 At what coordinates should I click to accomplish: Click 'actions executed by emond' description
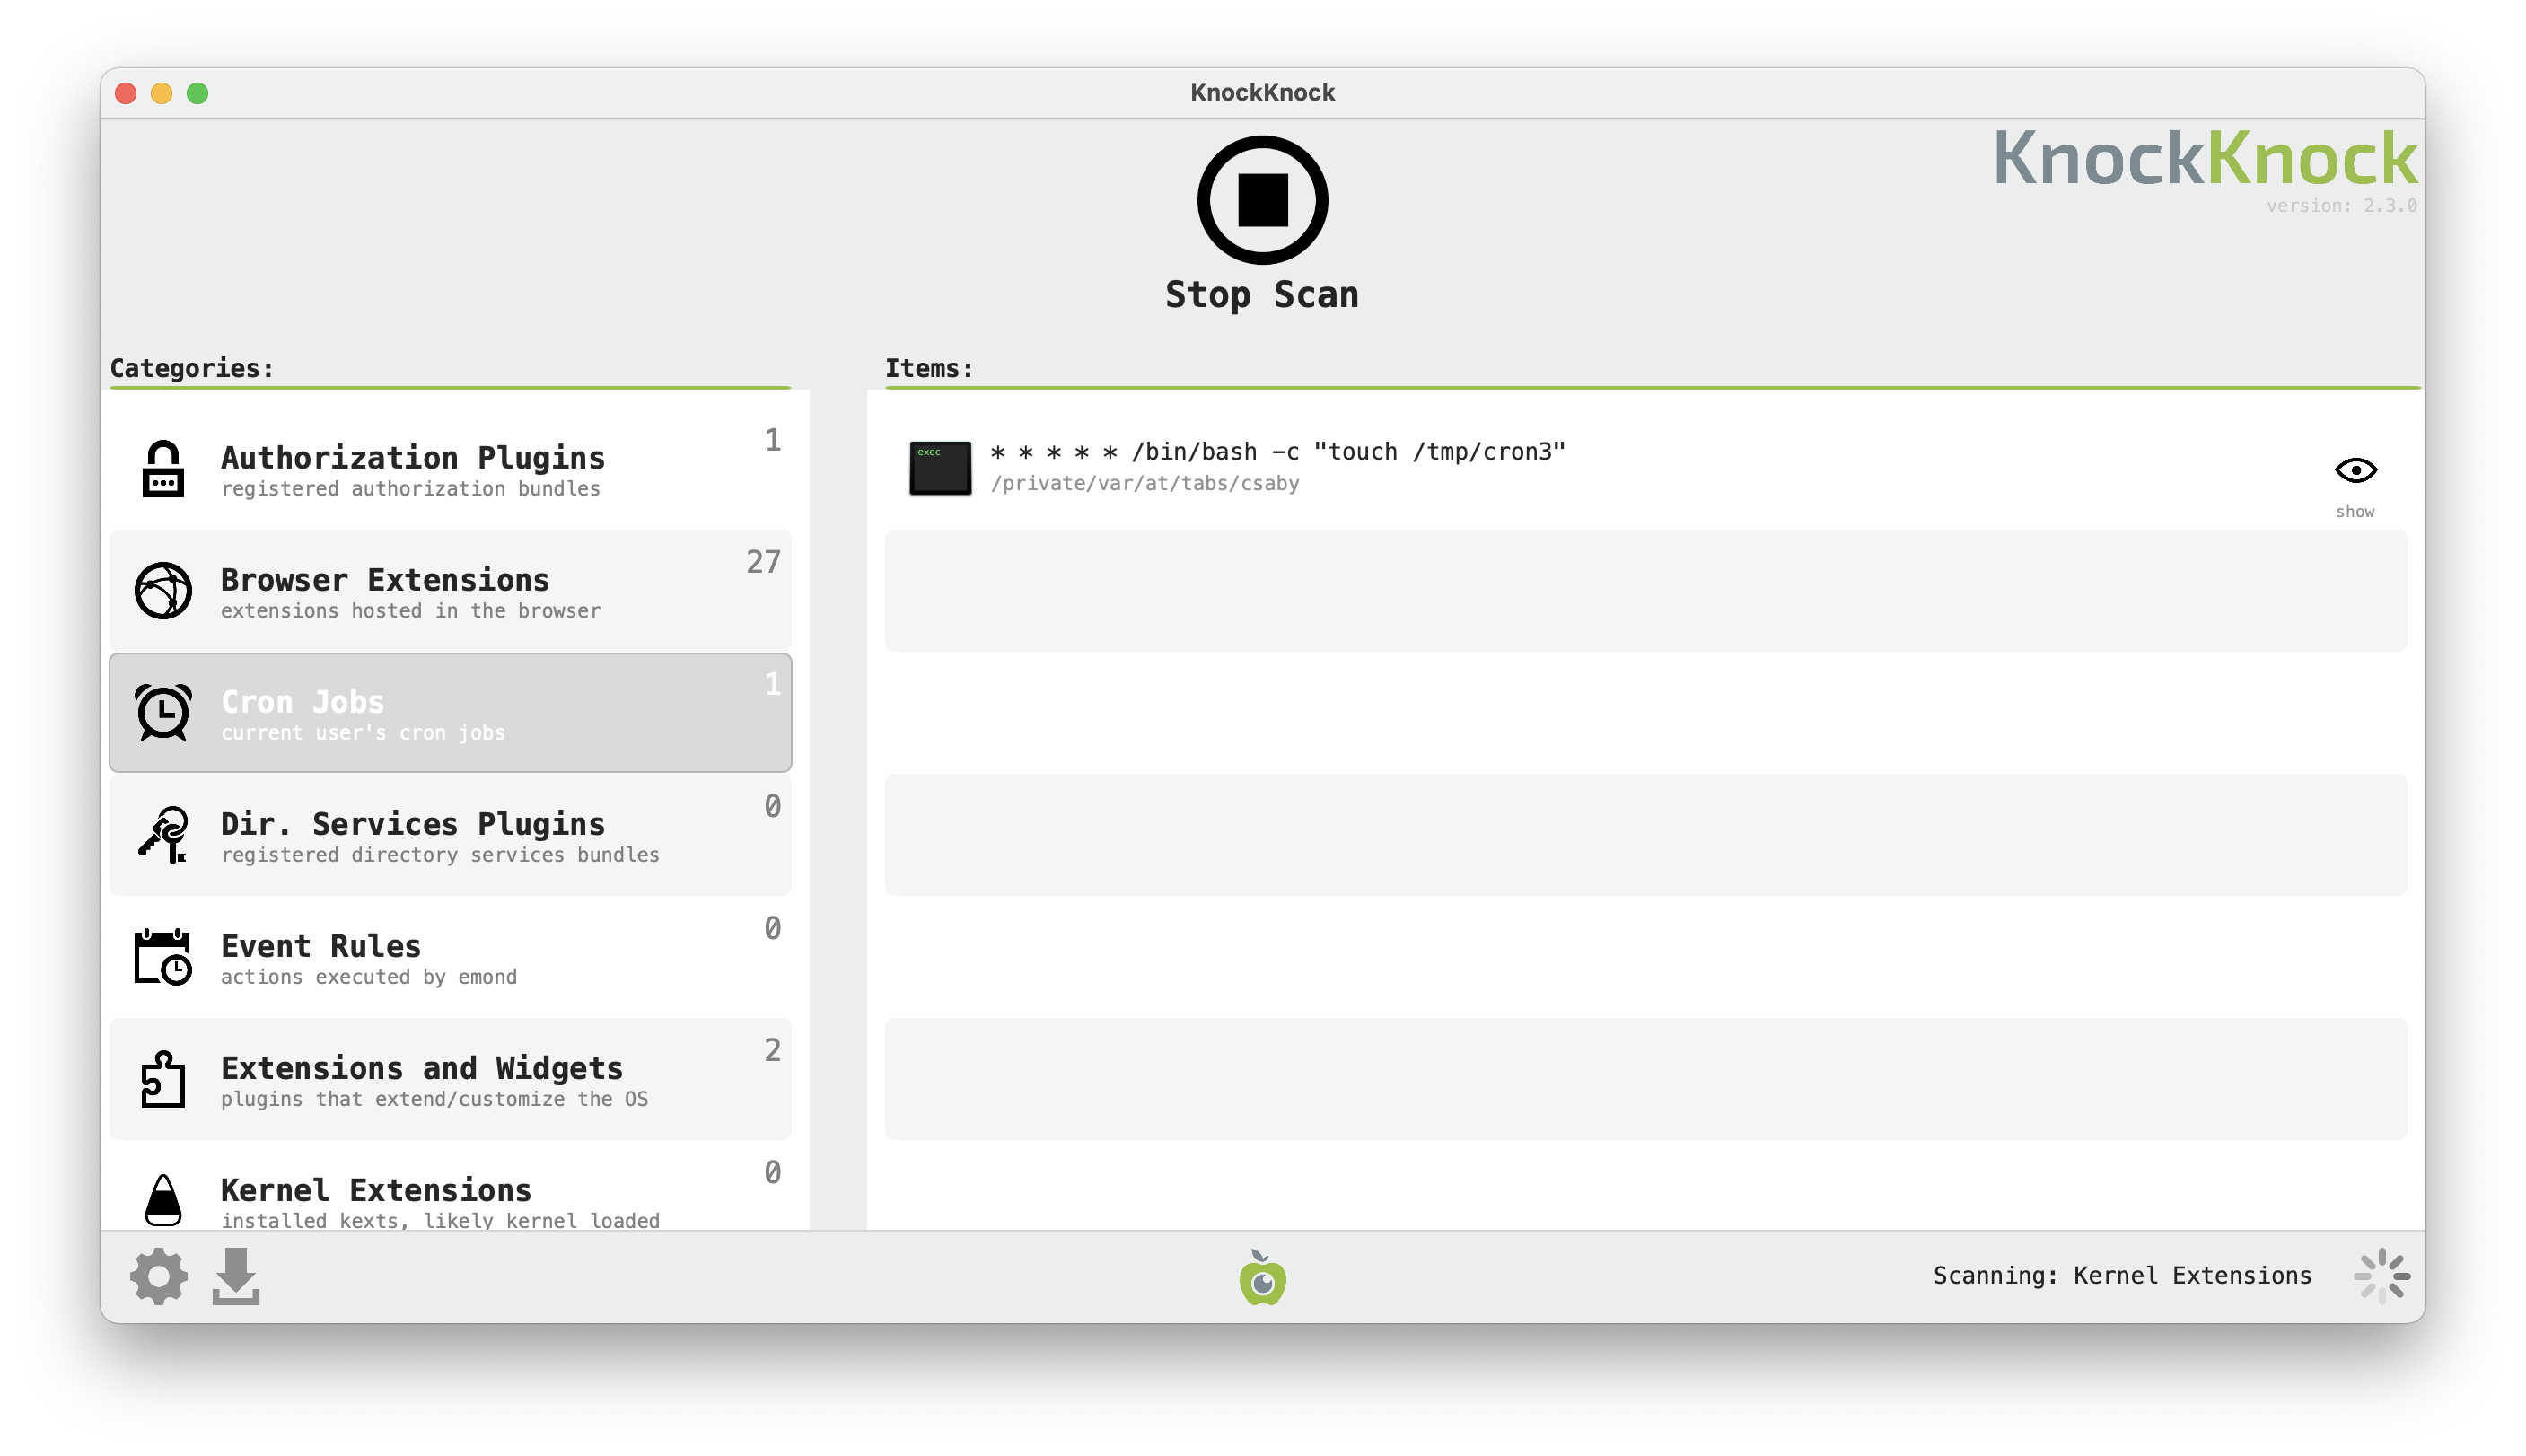click(x=368, y=977)
